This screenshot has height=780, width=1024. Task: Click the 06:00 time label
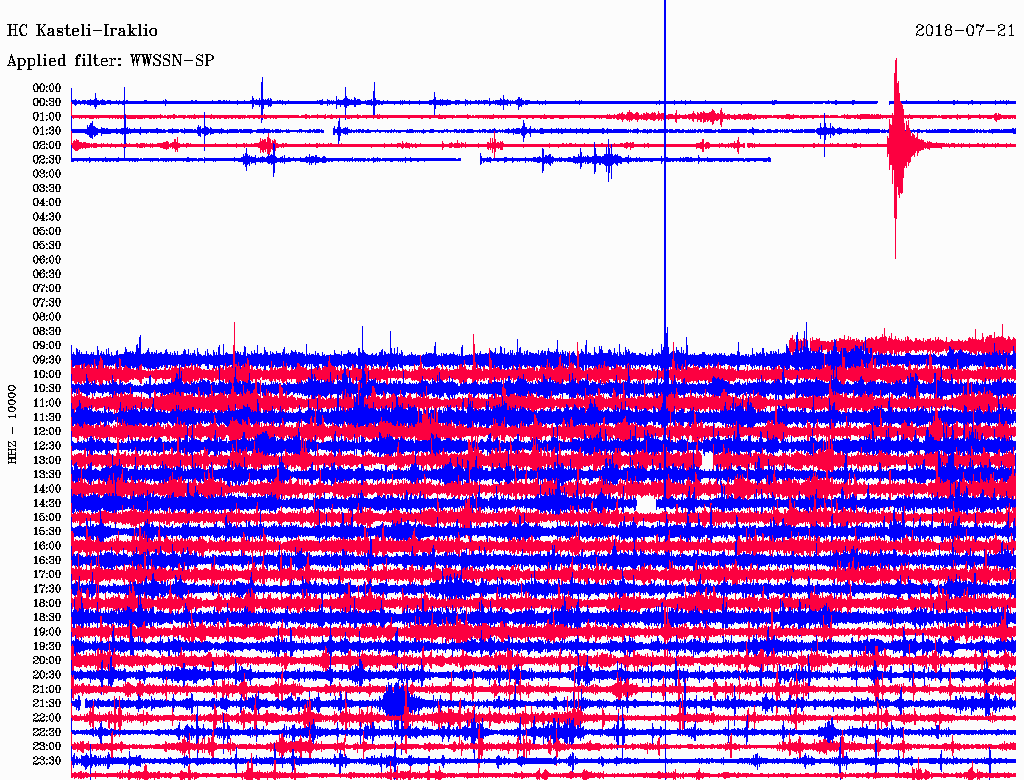[47, 259]
